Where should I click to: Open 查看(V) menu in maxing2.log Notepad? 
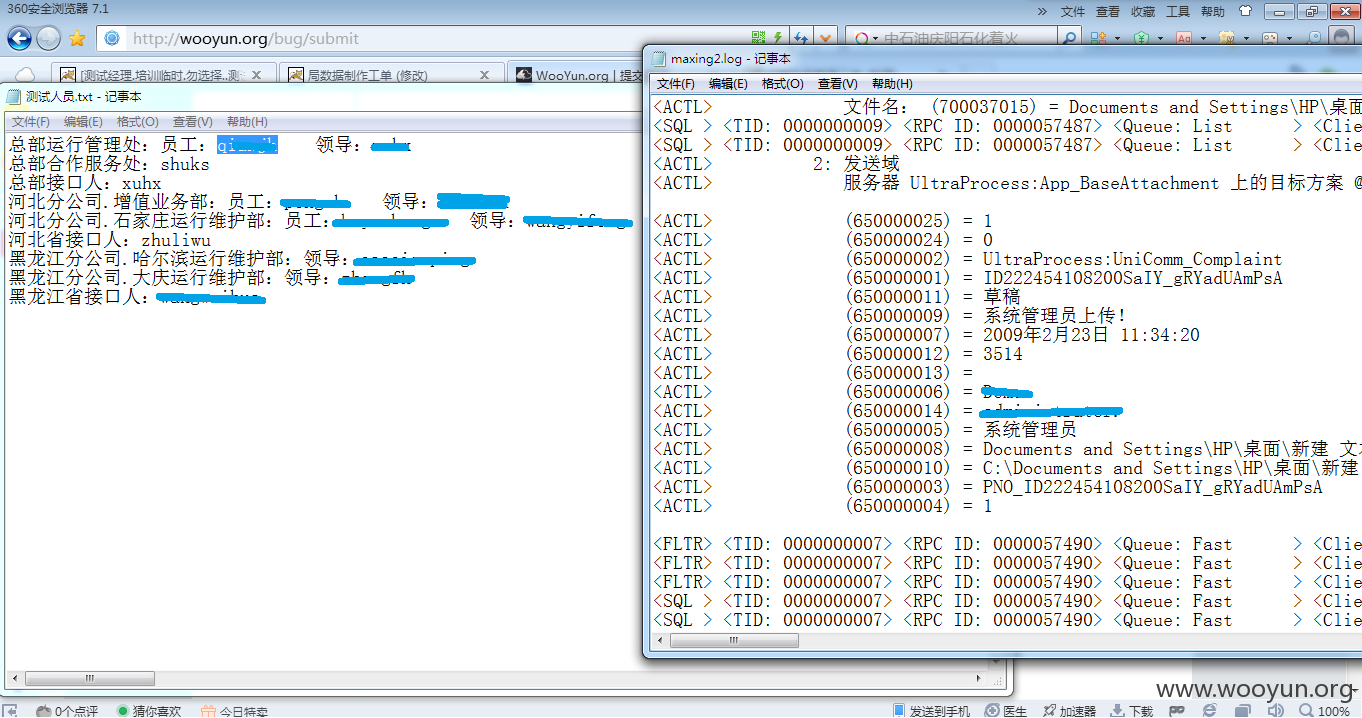click(x=837, y=84)
